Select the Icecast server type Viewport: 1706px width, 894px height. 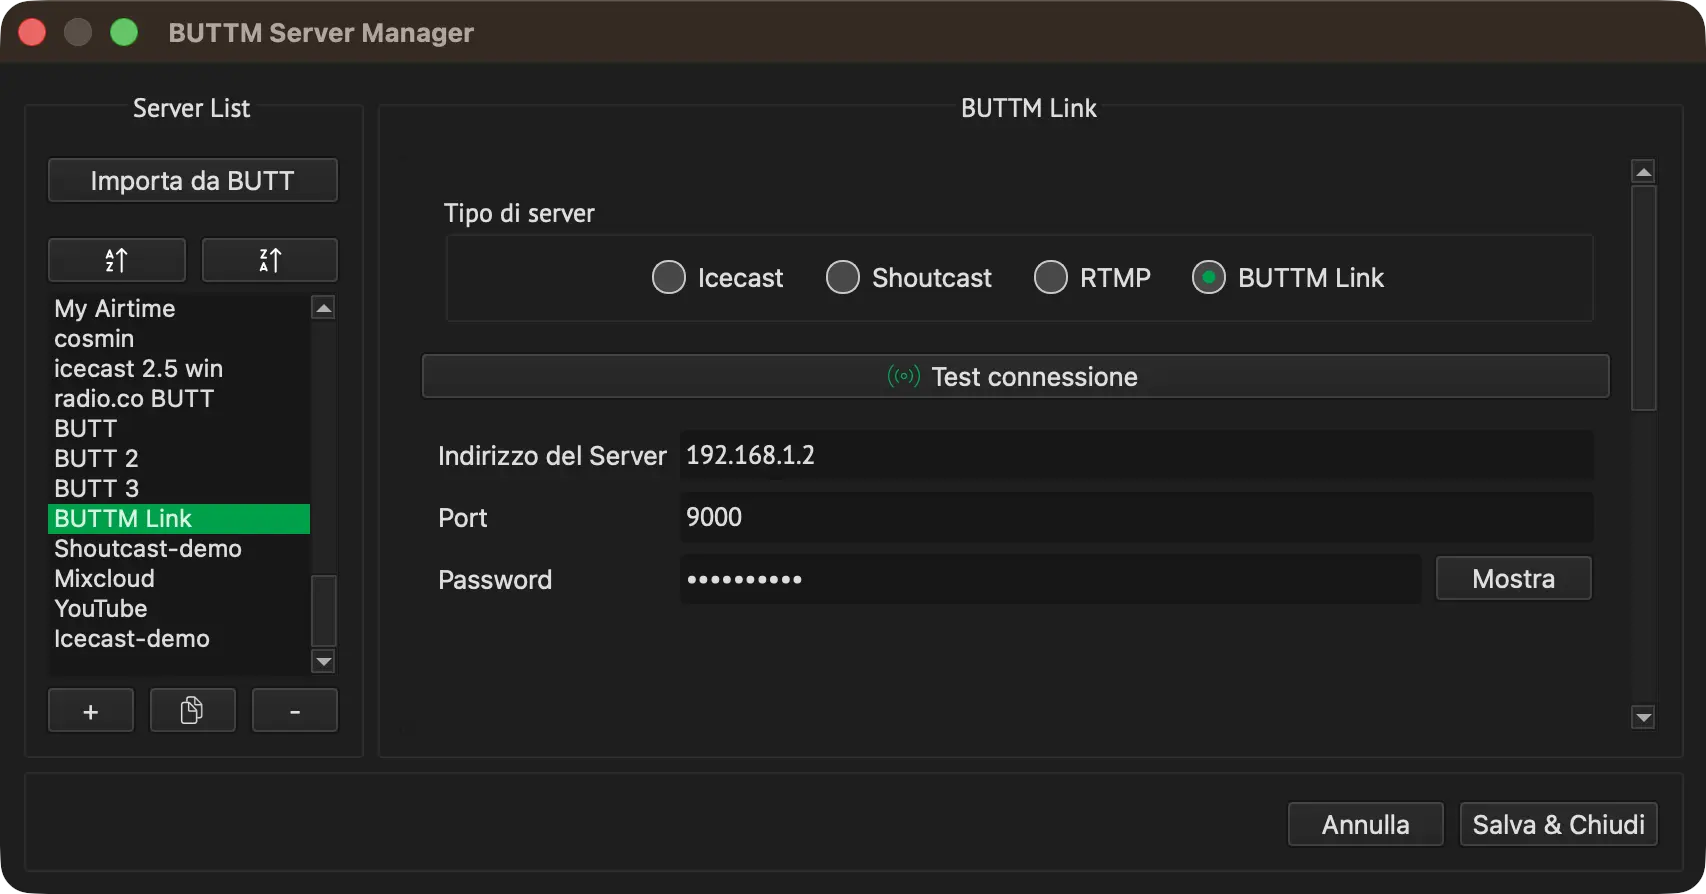pyautogui.click(x=718, y=277)
